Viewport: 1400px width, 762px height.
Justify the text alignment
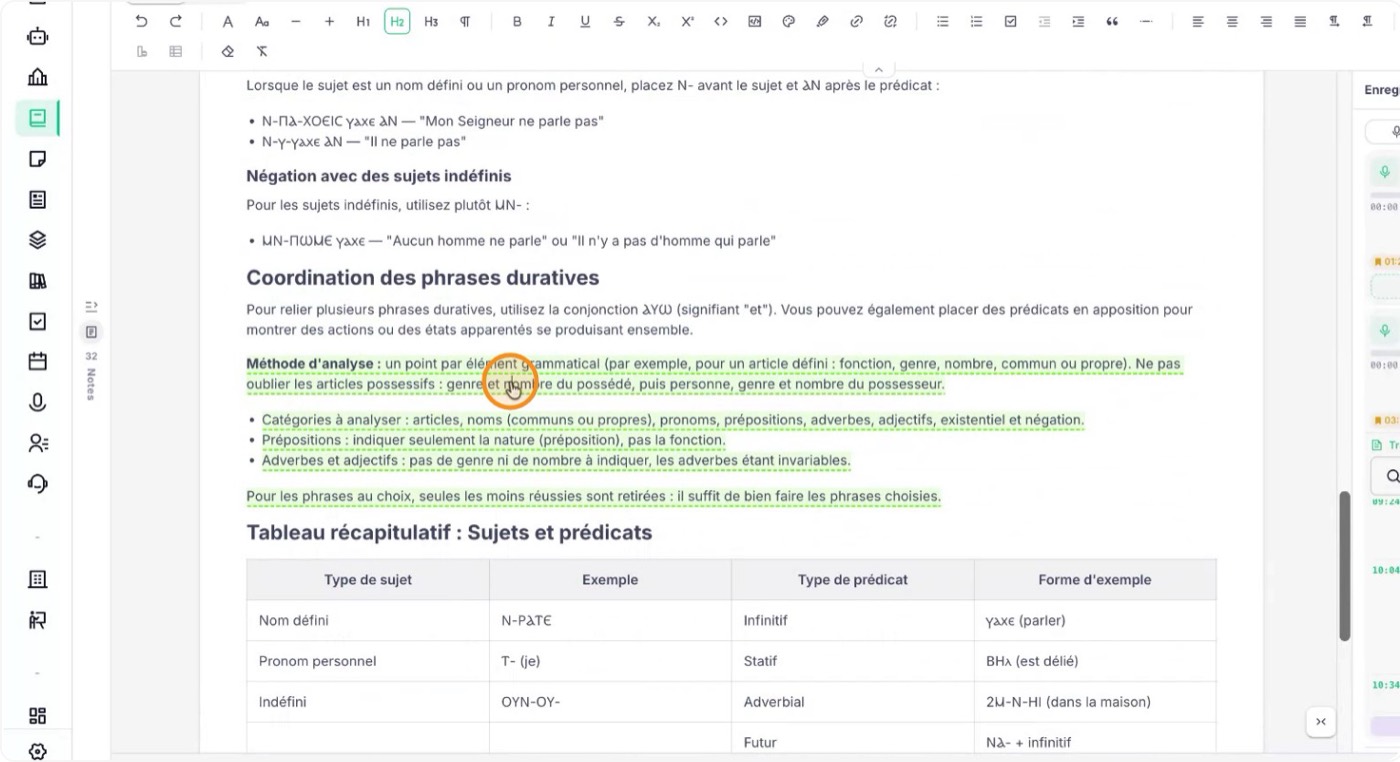(x=1300, y=22)
